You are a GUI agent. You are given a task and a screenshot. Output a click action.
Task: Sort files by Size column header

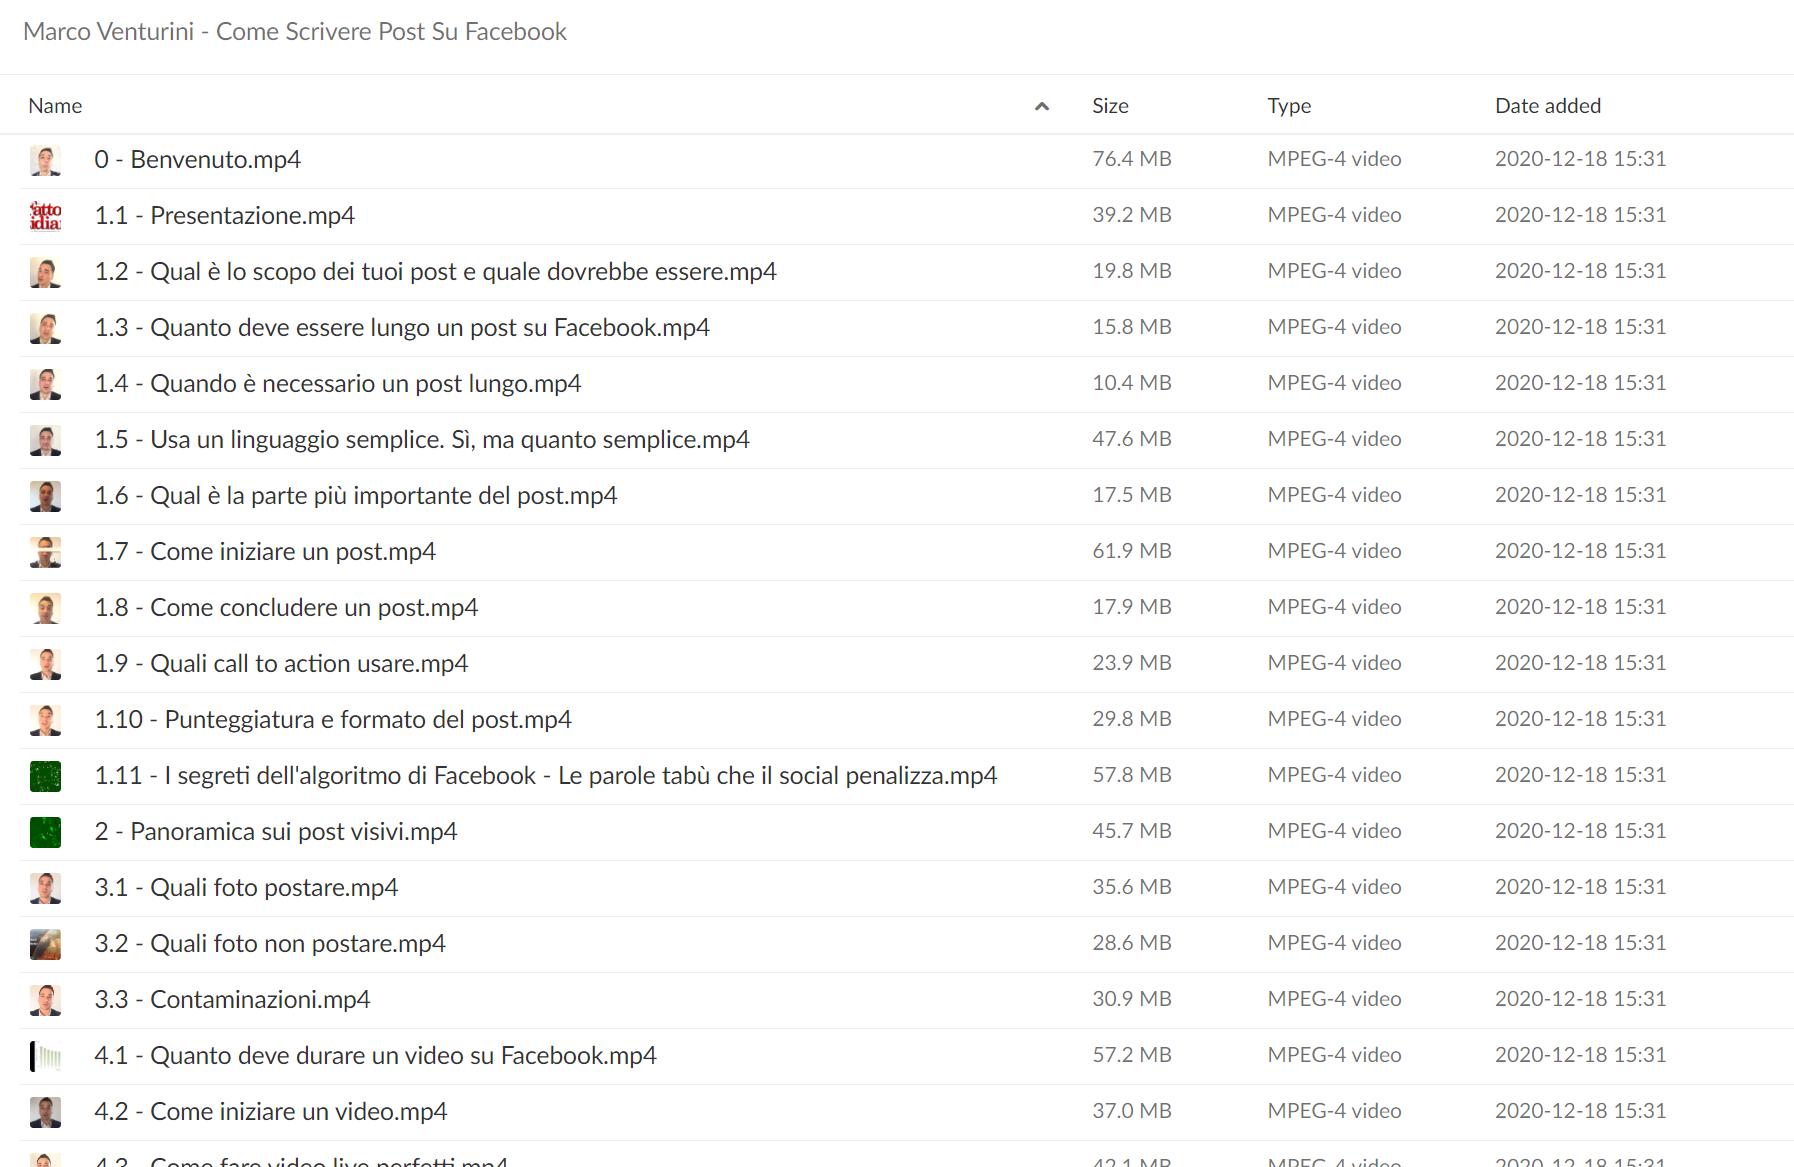click(x=1110, y=106)
